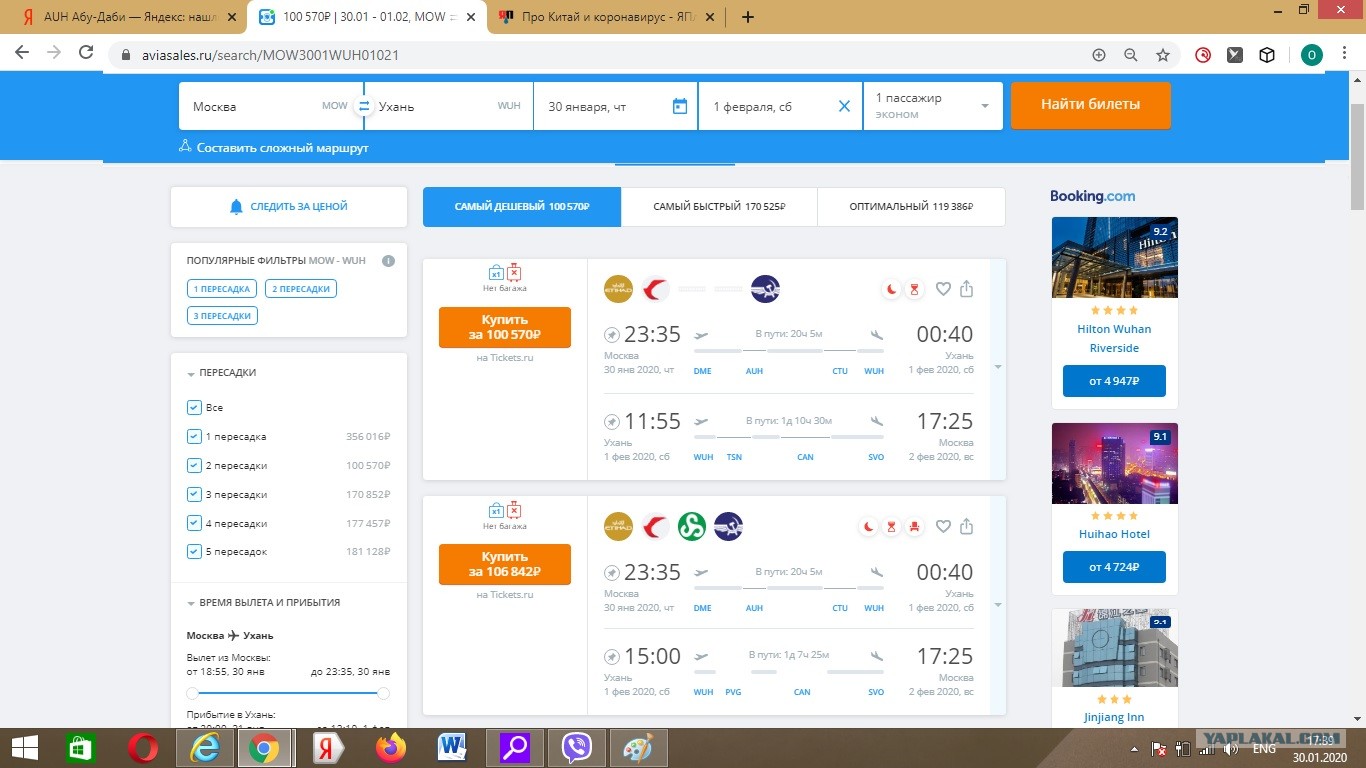
Task: Share the 100 570₽ ticket
Action: [x=967, y=289]
